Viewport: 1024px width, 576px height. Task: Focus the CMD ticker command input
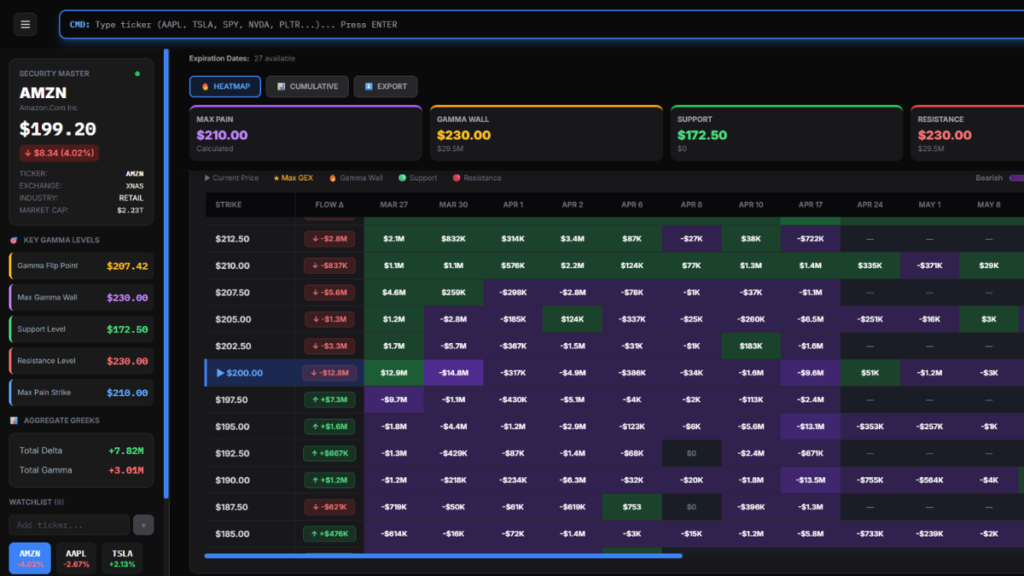click(540, 24)
